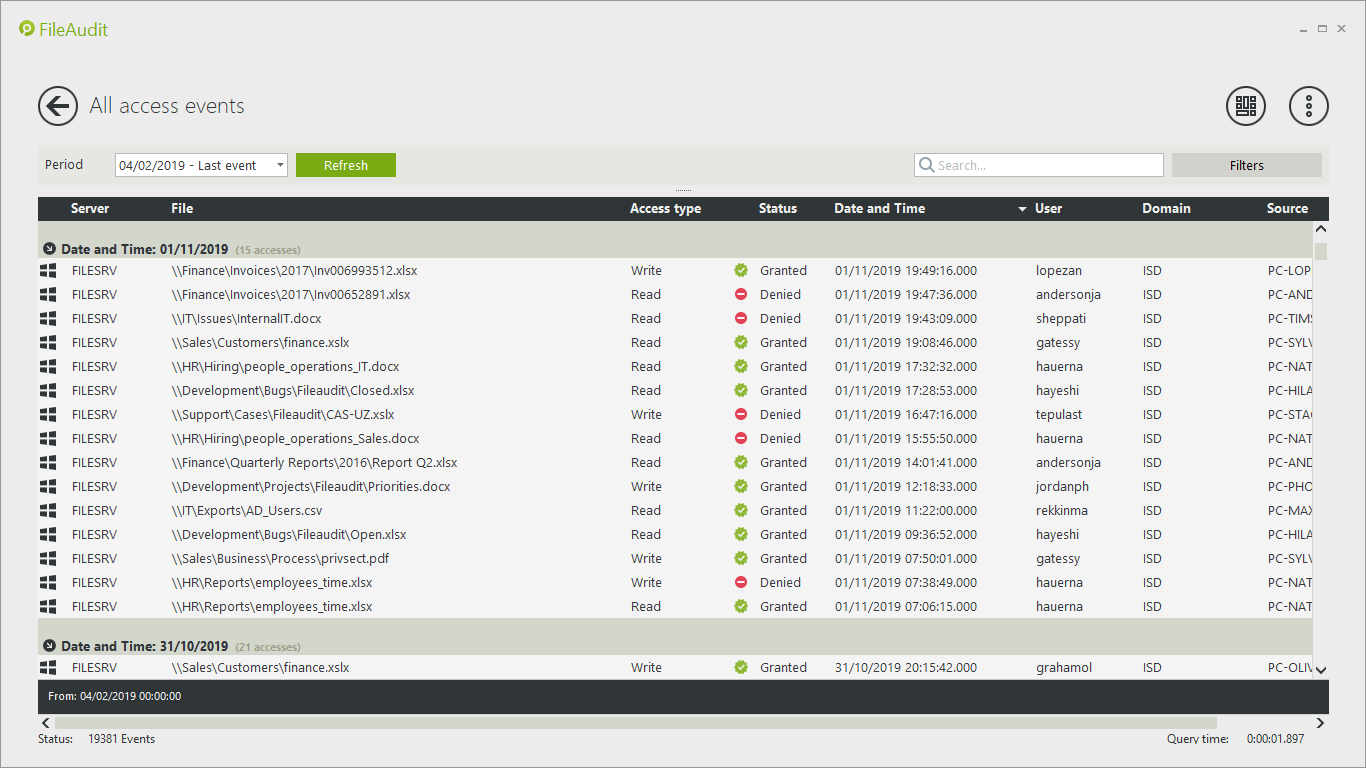Click the FileAudit logo icon
The width and height of the screenshot is (1366, 768).
click(27, 29)
